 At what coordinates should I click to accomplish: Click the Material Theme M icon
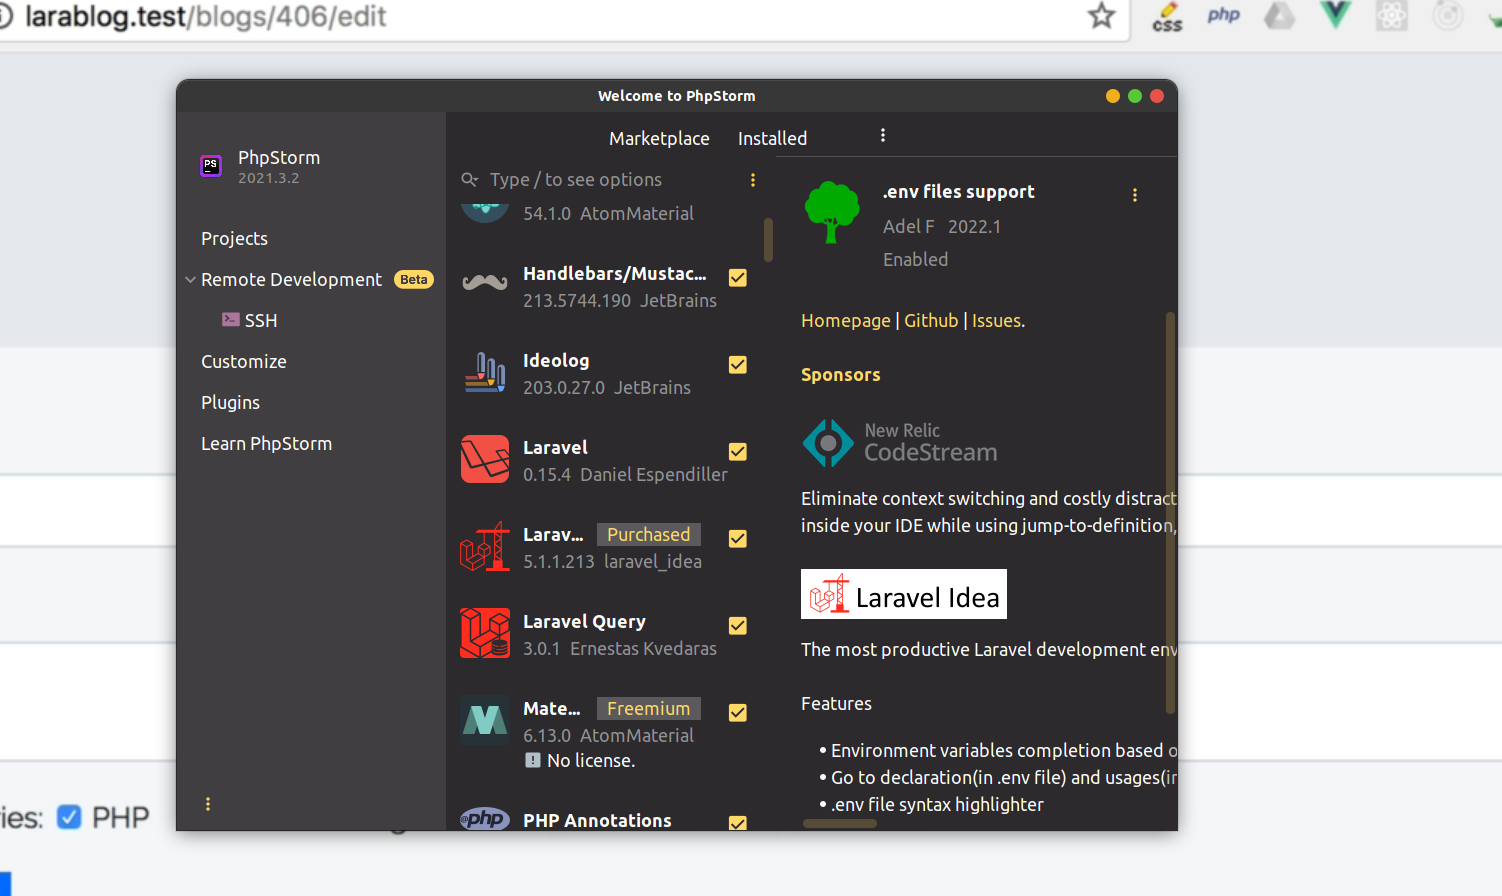(485, 720)
